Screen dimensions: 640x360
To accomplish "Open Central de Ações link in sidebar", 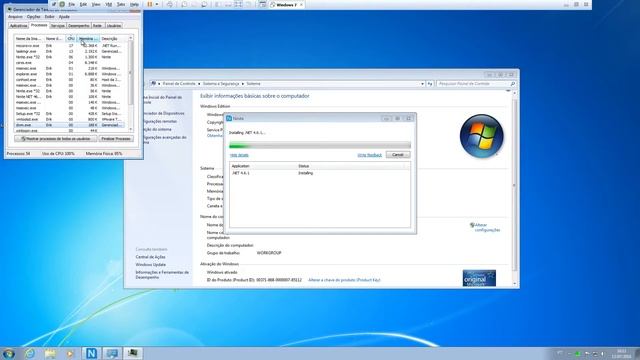I will [151, 257].
